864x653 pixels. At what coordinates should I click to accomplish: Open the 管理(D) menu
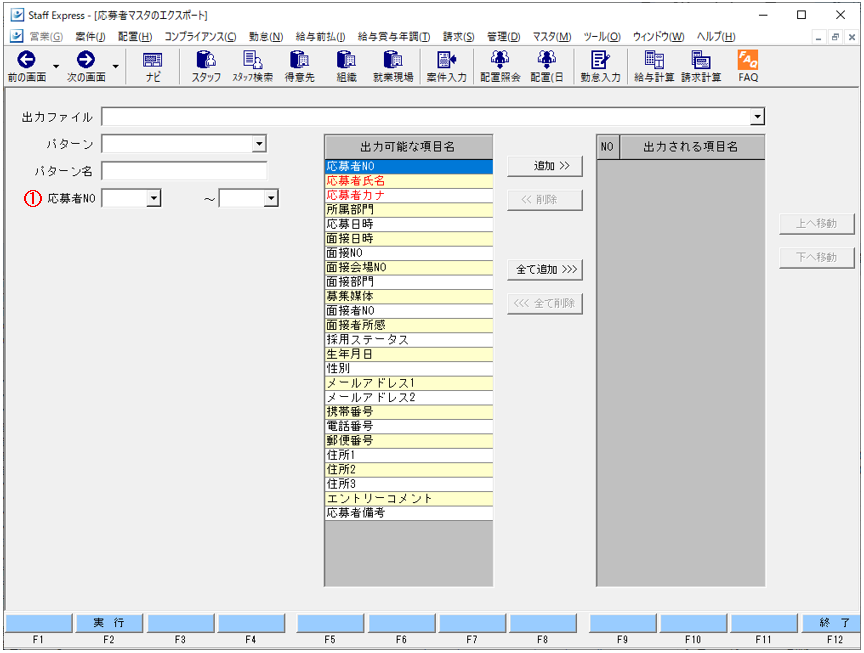(504, 37)
